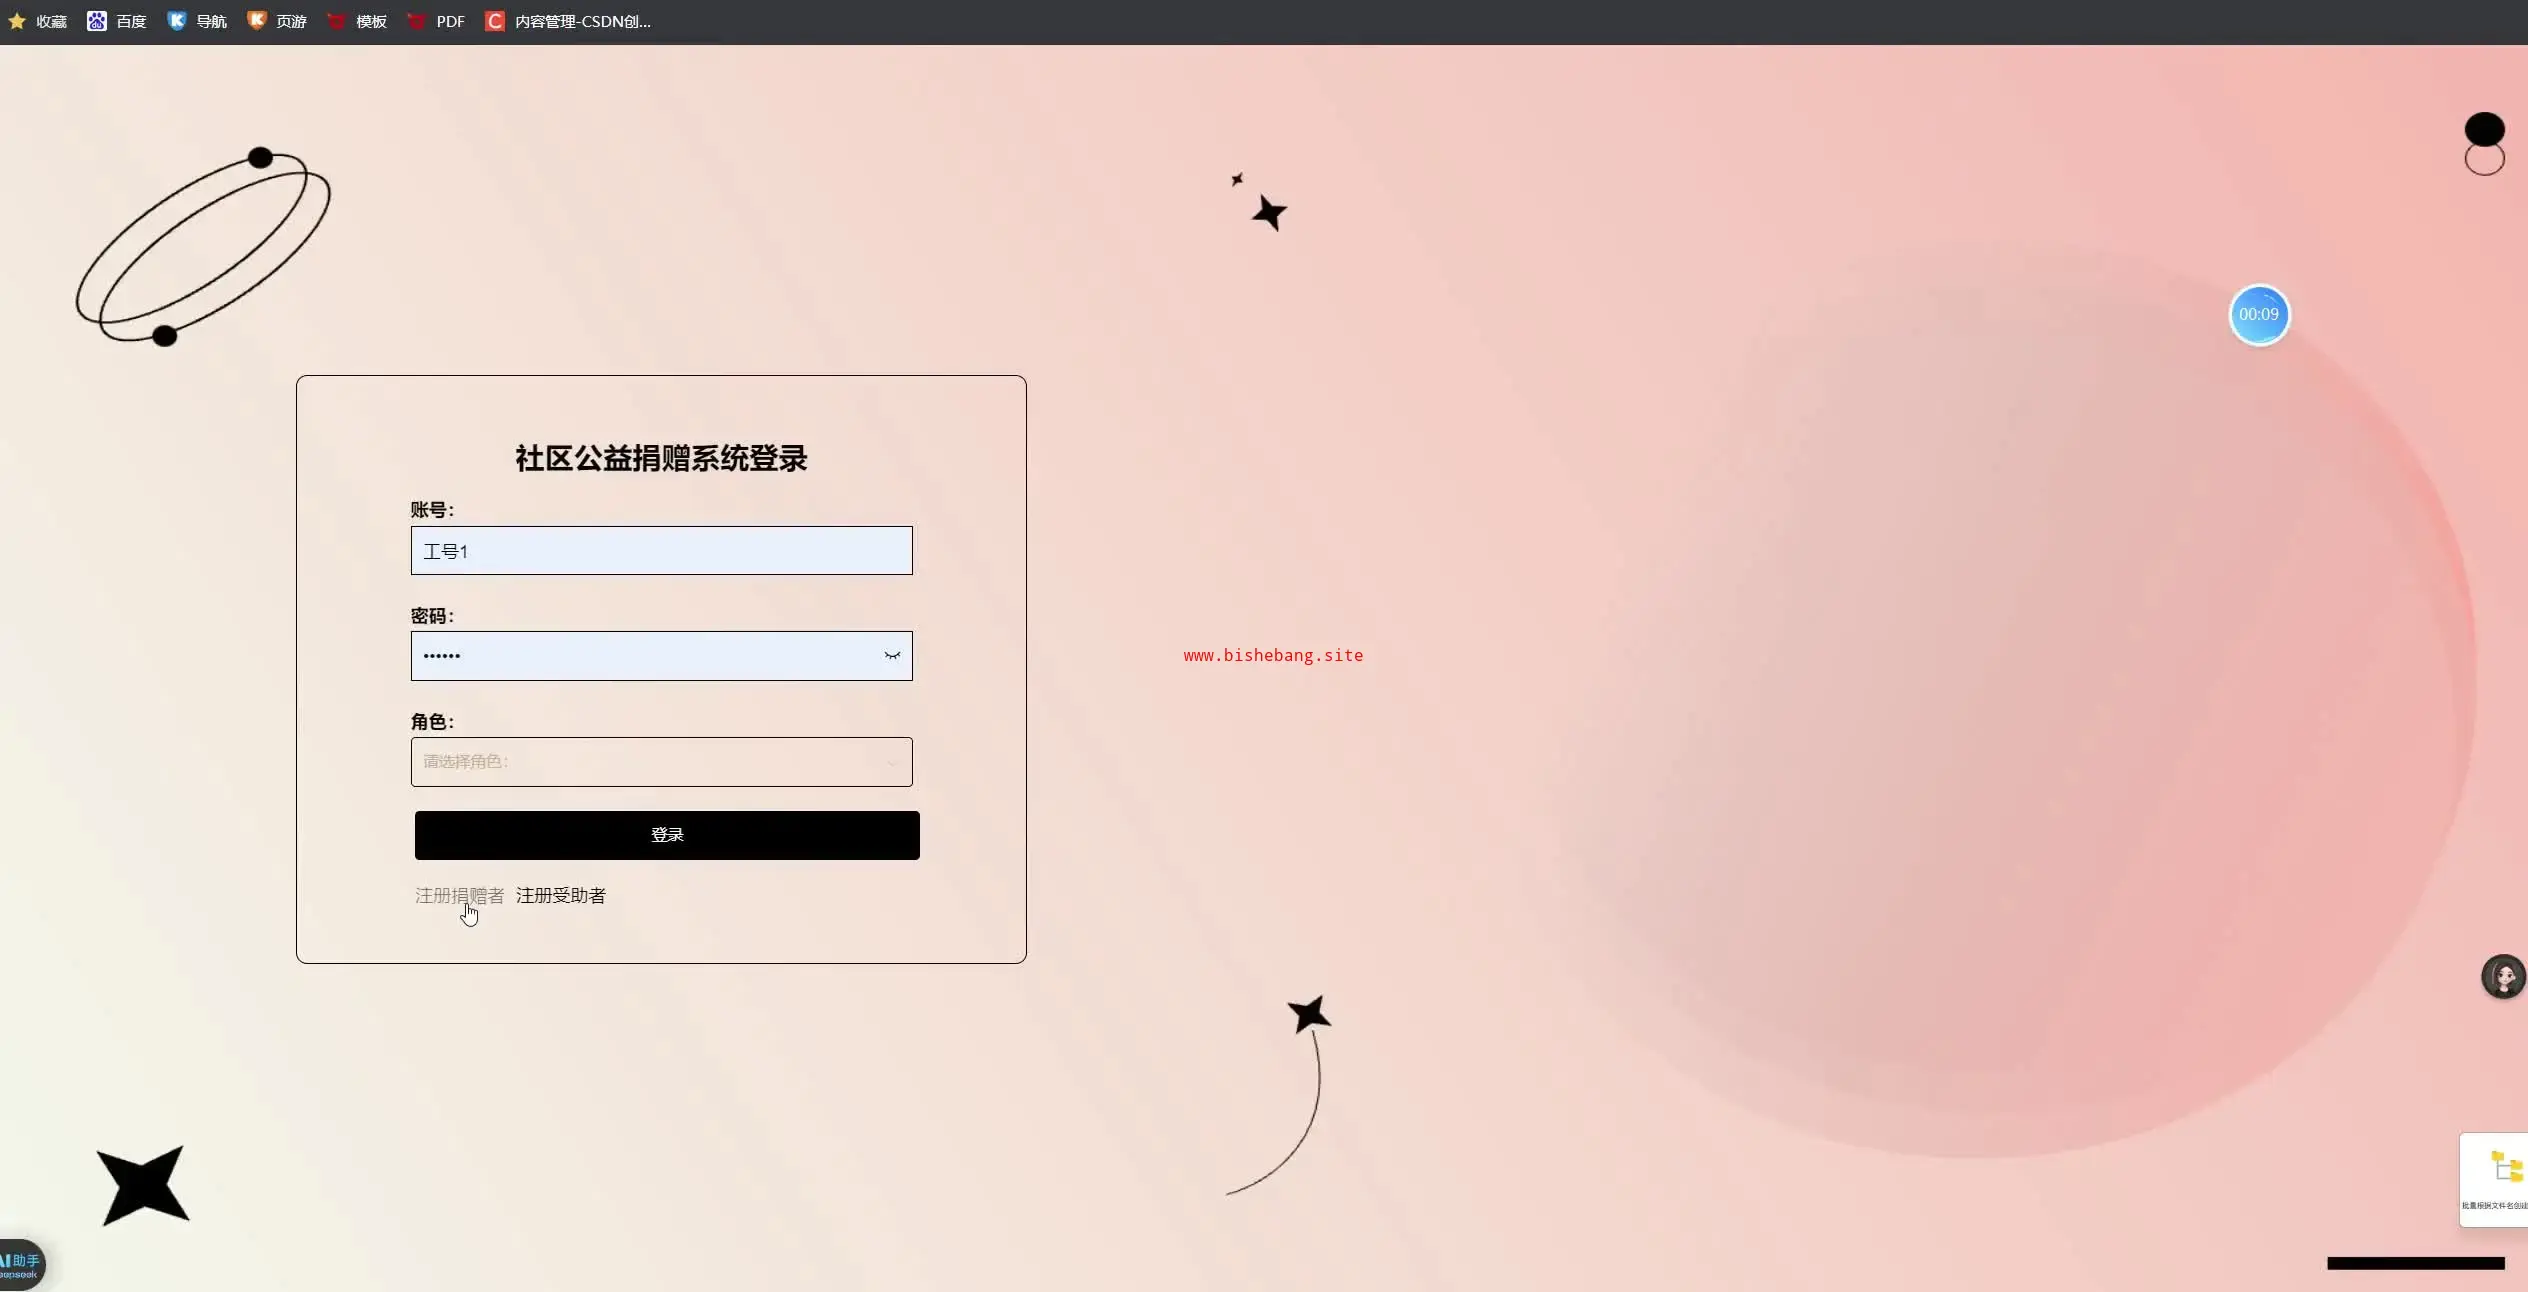Click the www.bishebang.site red text
The image size is (2528, 1292).
click(x=1272, y=655)
